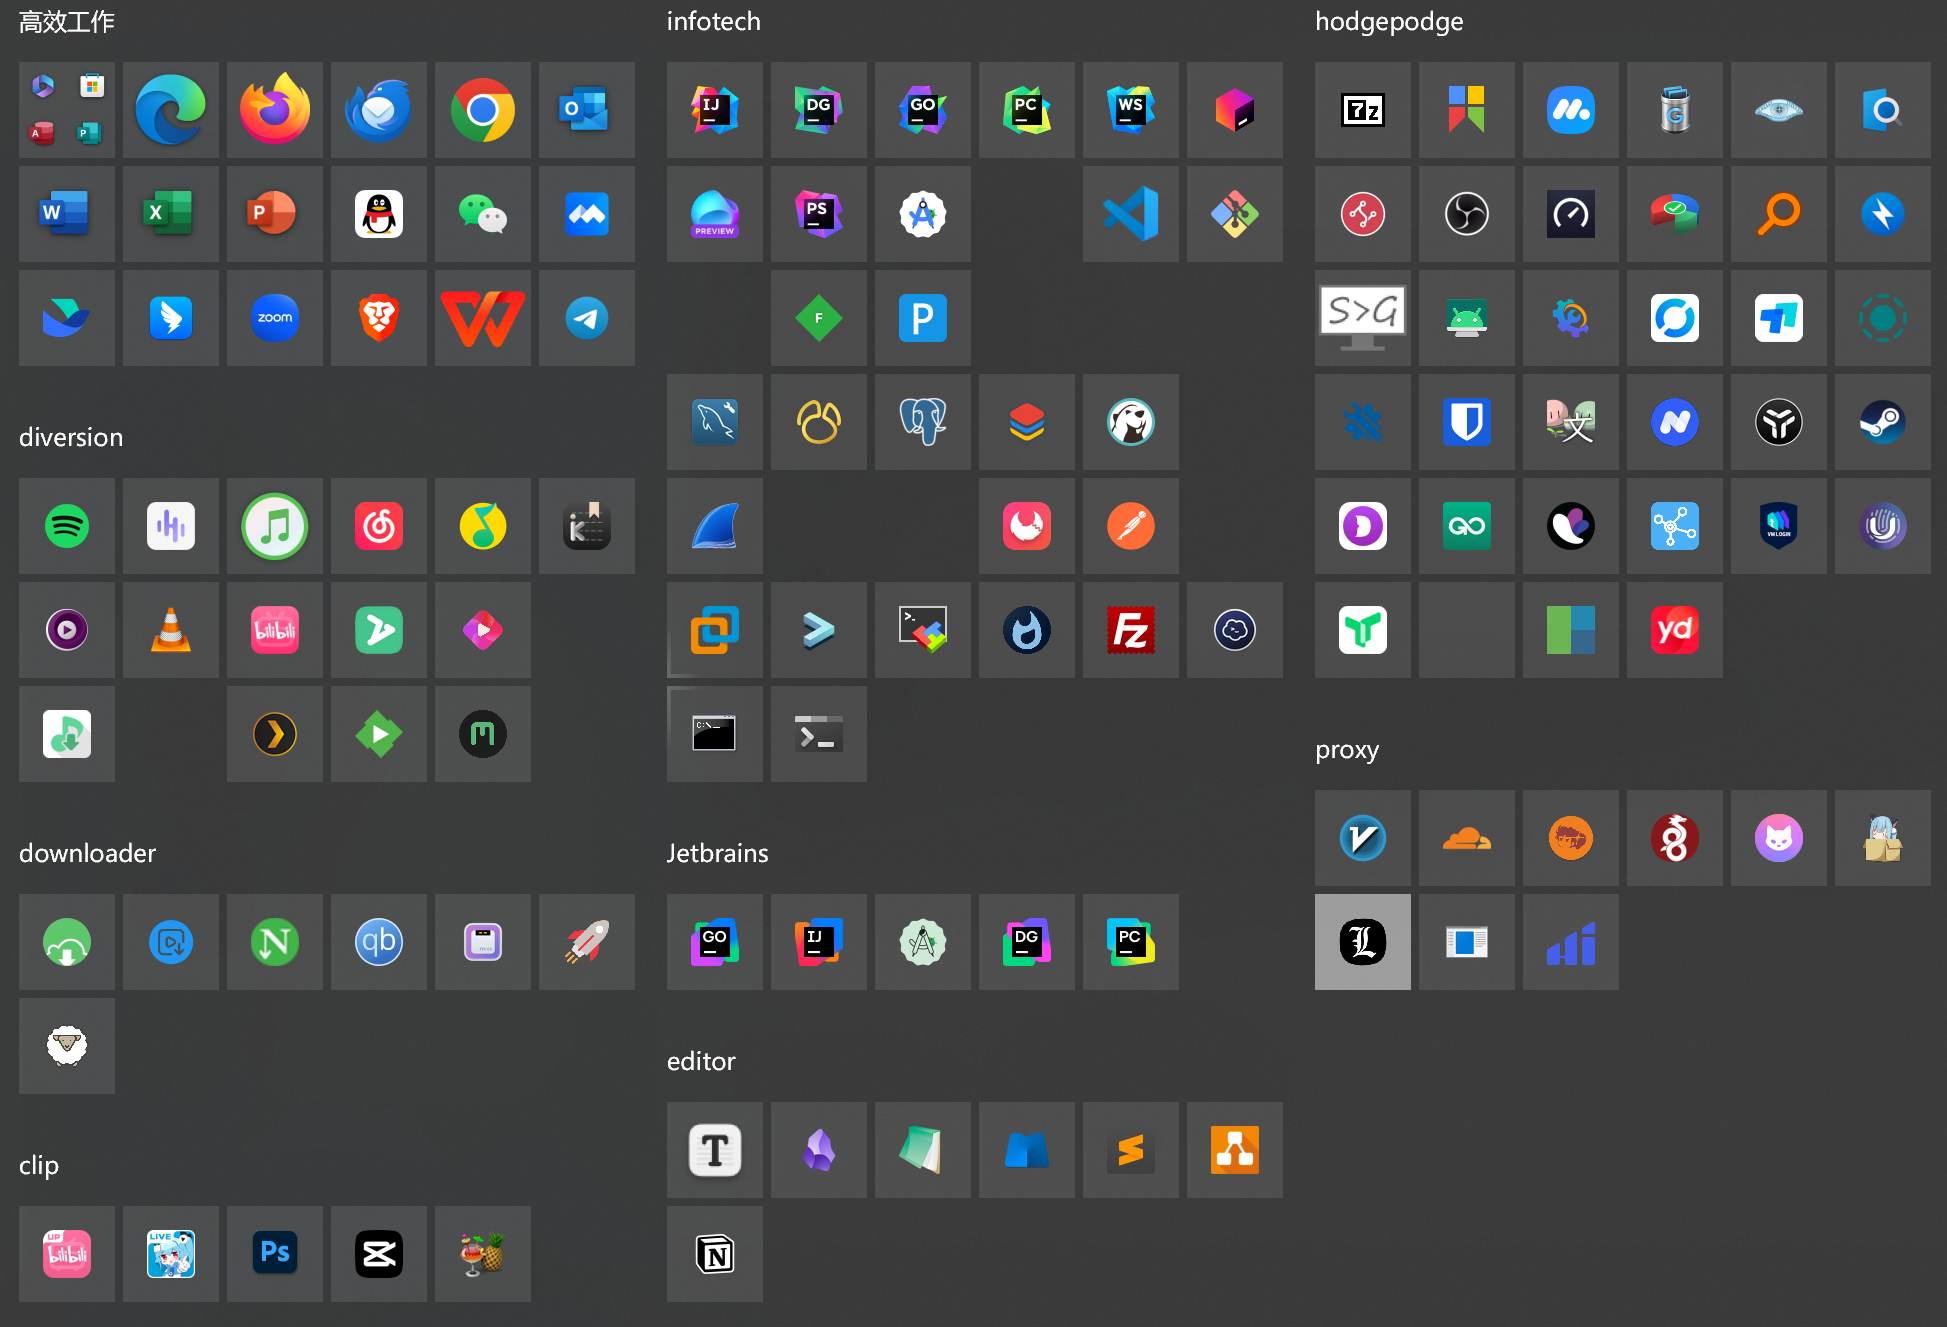Open Obsidian tile
Screen dimensions: 1947x1327
[819, 1150]
